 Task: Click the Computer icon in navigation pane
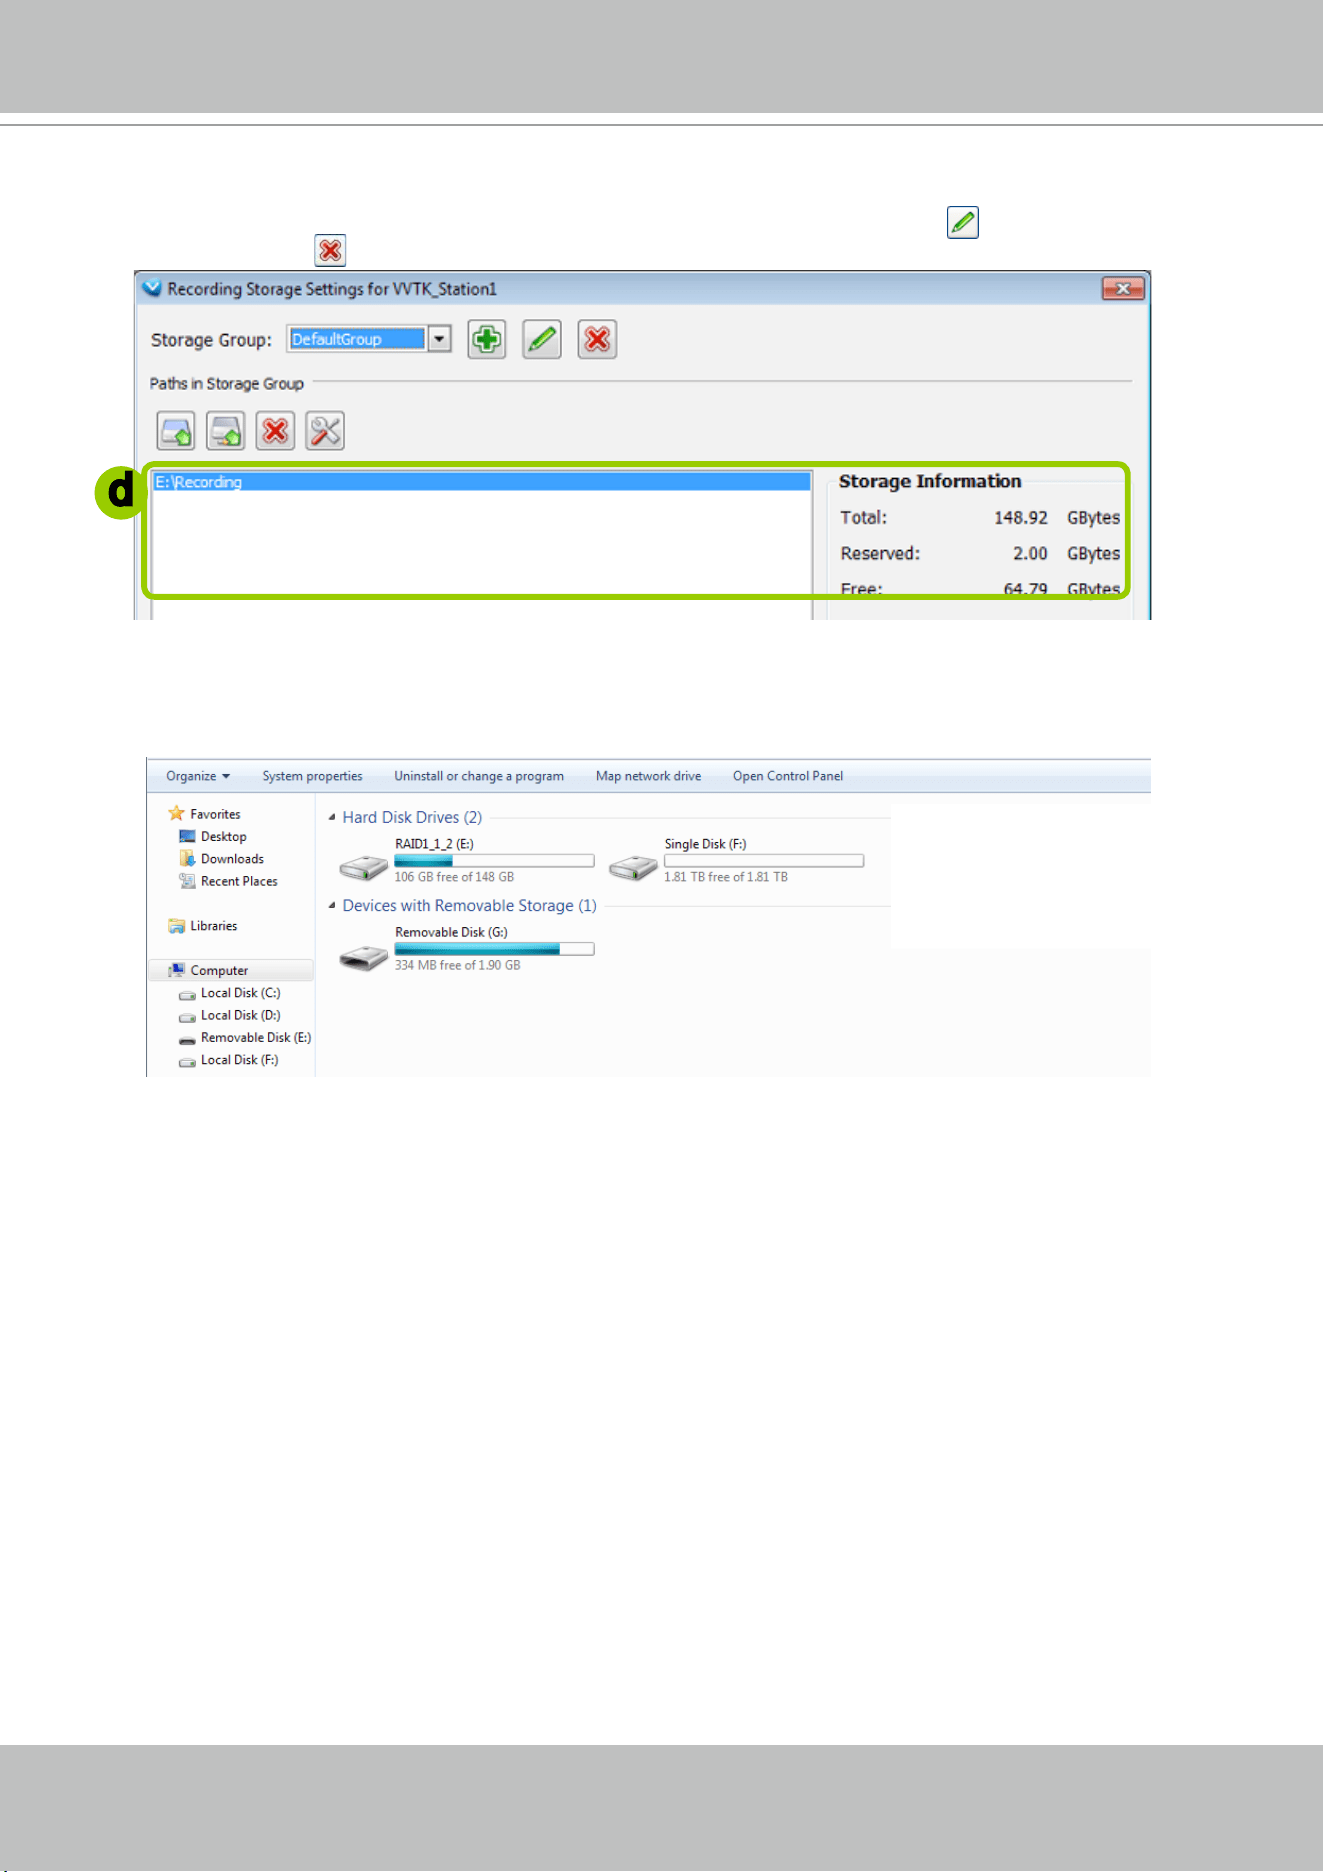pos(177,970)
